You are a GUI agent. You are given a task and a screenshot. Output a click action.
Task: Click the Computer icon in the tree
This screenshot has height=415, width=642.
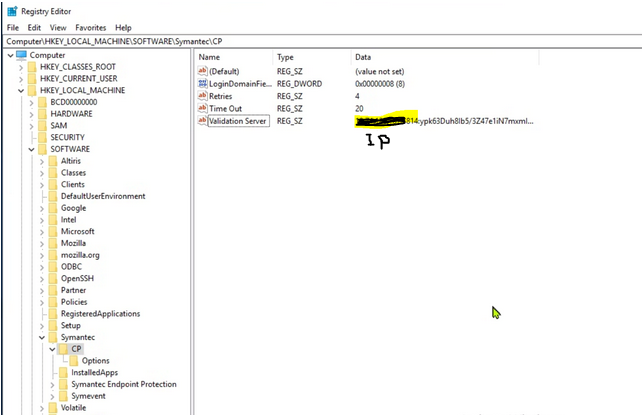[21, 55]
